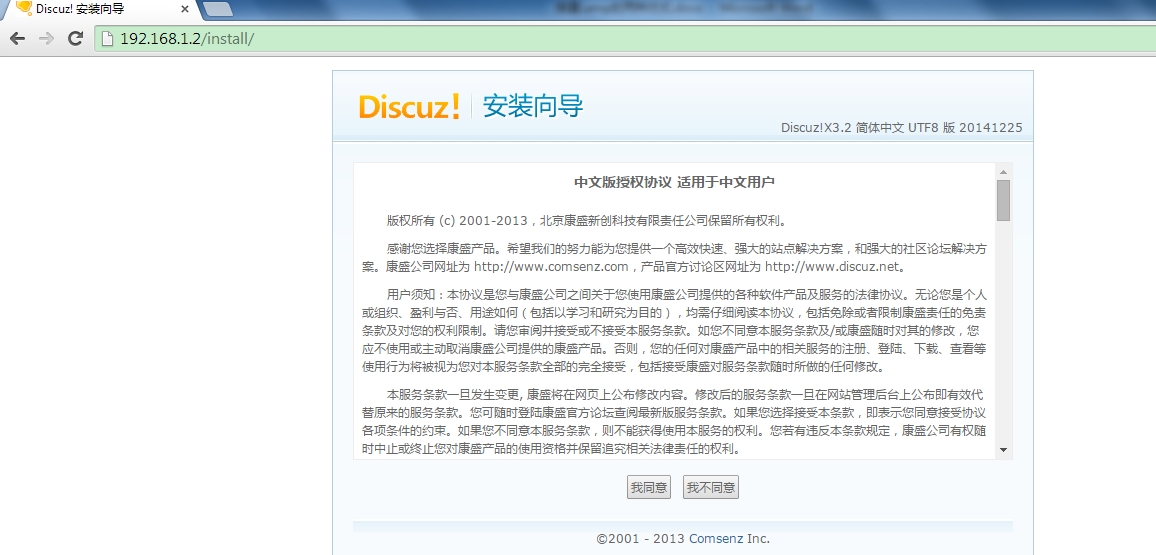The width and height of the screenshot is (1156, 555).
Task: Click the license box scrollbar thumb
Action: 1003,200
